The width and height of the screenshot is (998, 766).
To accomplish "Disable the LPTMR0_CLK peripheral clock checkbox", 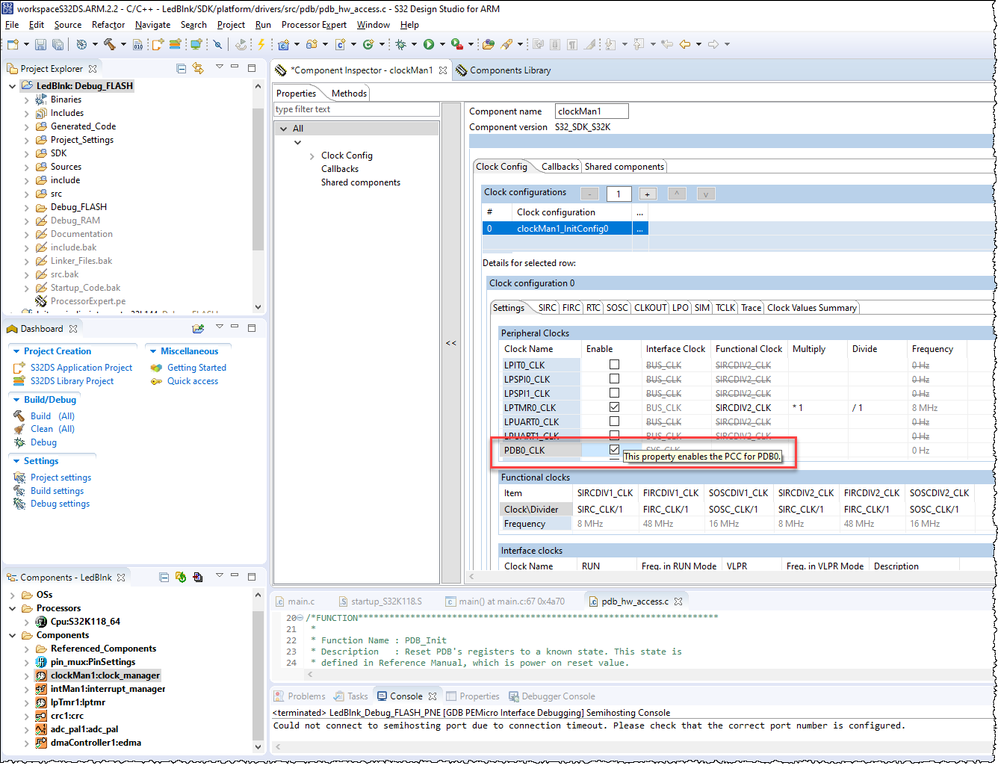I will click(x=614, y=408).
